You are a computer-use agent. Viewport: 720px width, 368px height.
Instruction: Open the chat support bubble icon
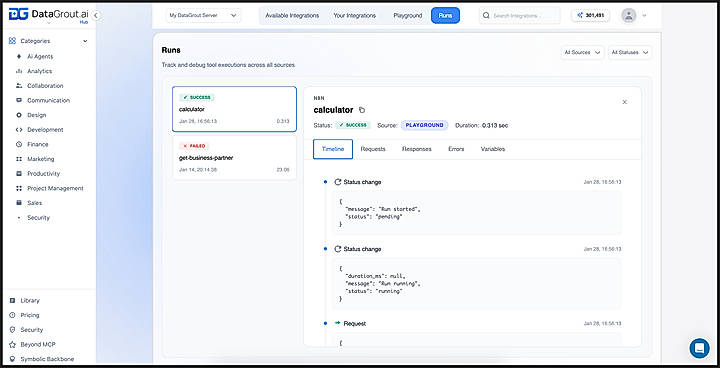(x=699, y=348)
